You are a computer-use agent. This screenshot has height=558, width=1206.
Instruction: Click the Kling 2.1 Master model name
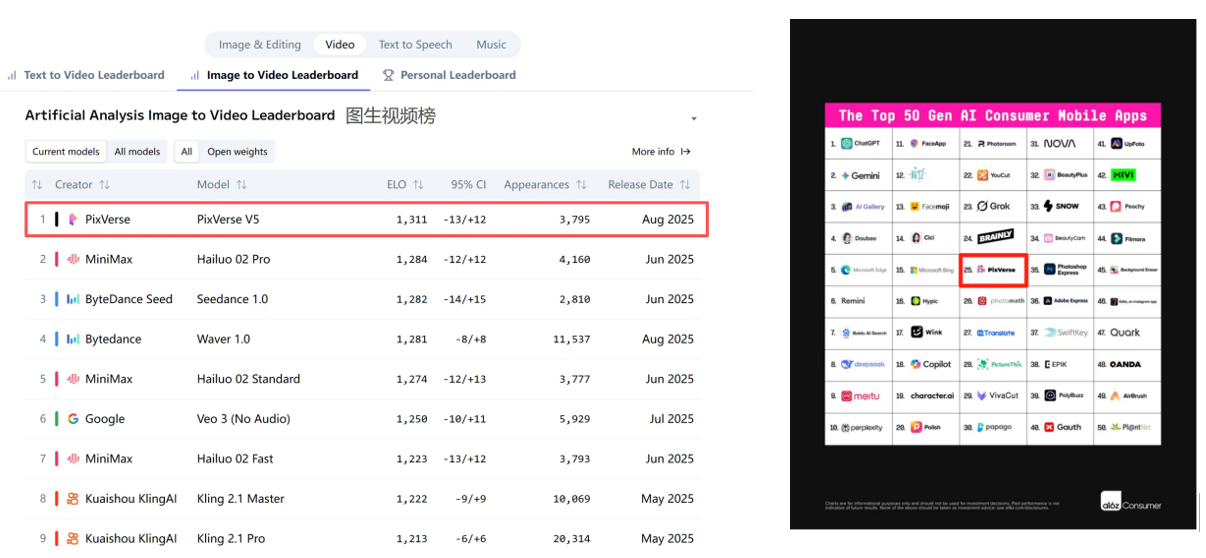pyautogui.click(x=241, y=499)
